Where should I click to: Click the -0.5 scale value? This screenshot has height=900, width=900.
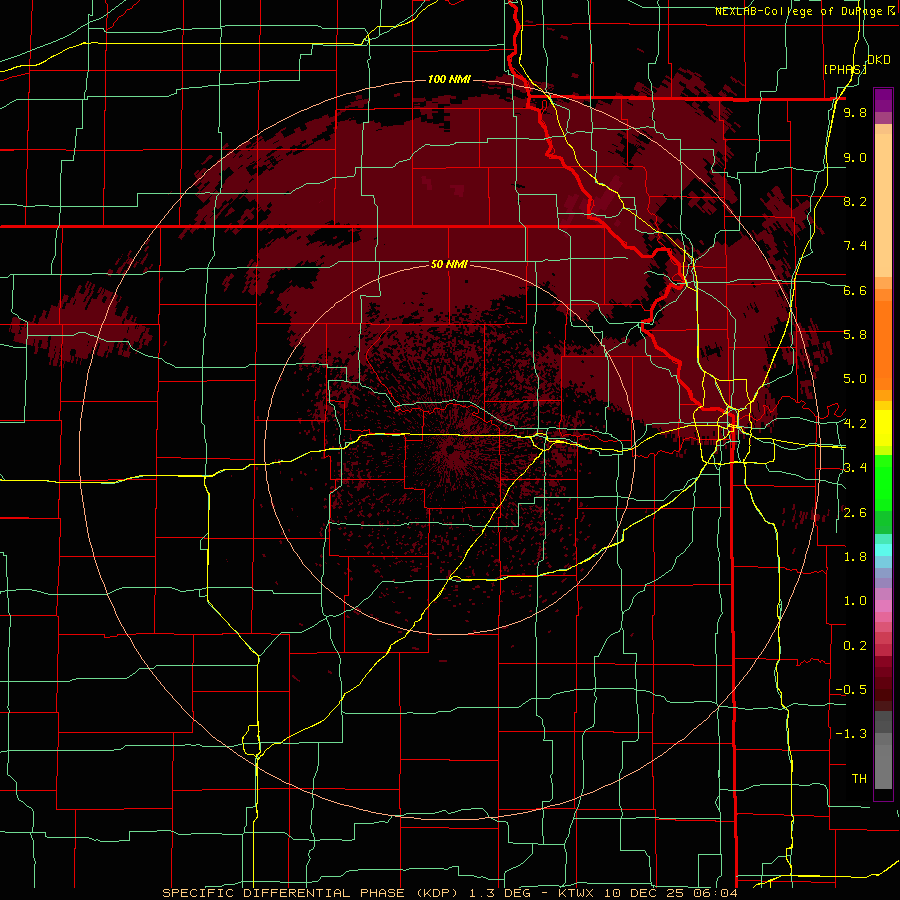(x=851, y=690)
